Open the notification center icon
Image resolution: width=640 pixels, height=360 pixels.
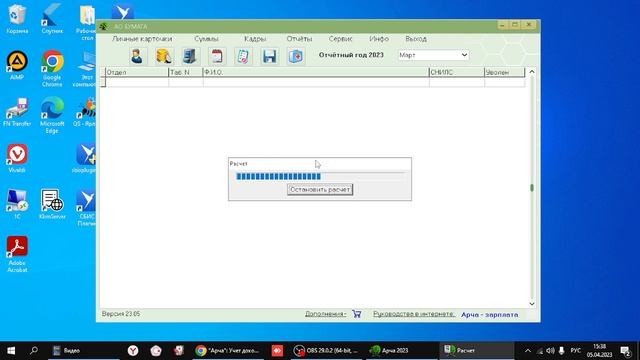pos(625,351)
